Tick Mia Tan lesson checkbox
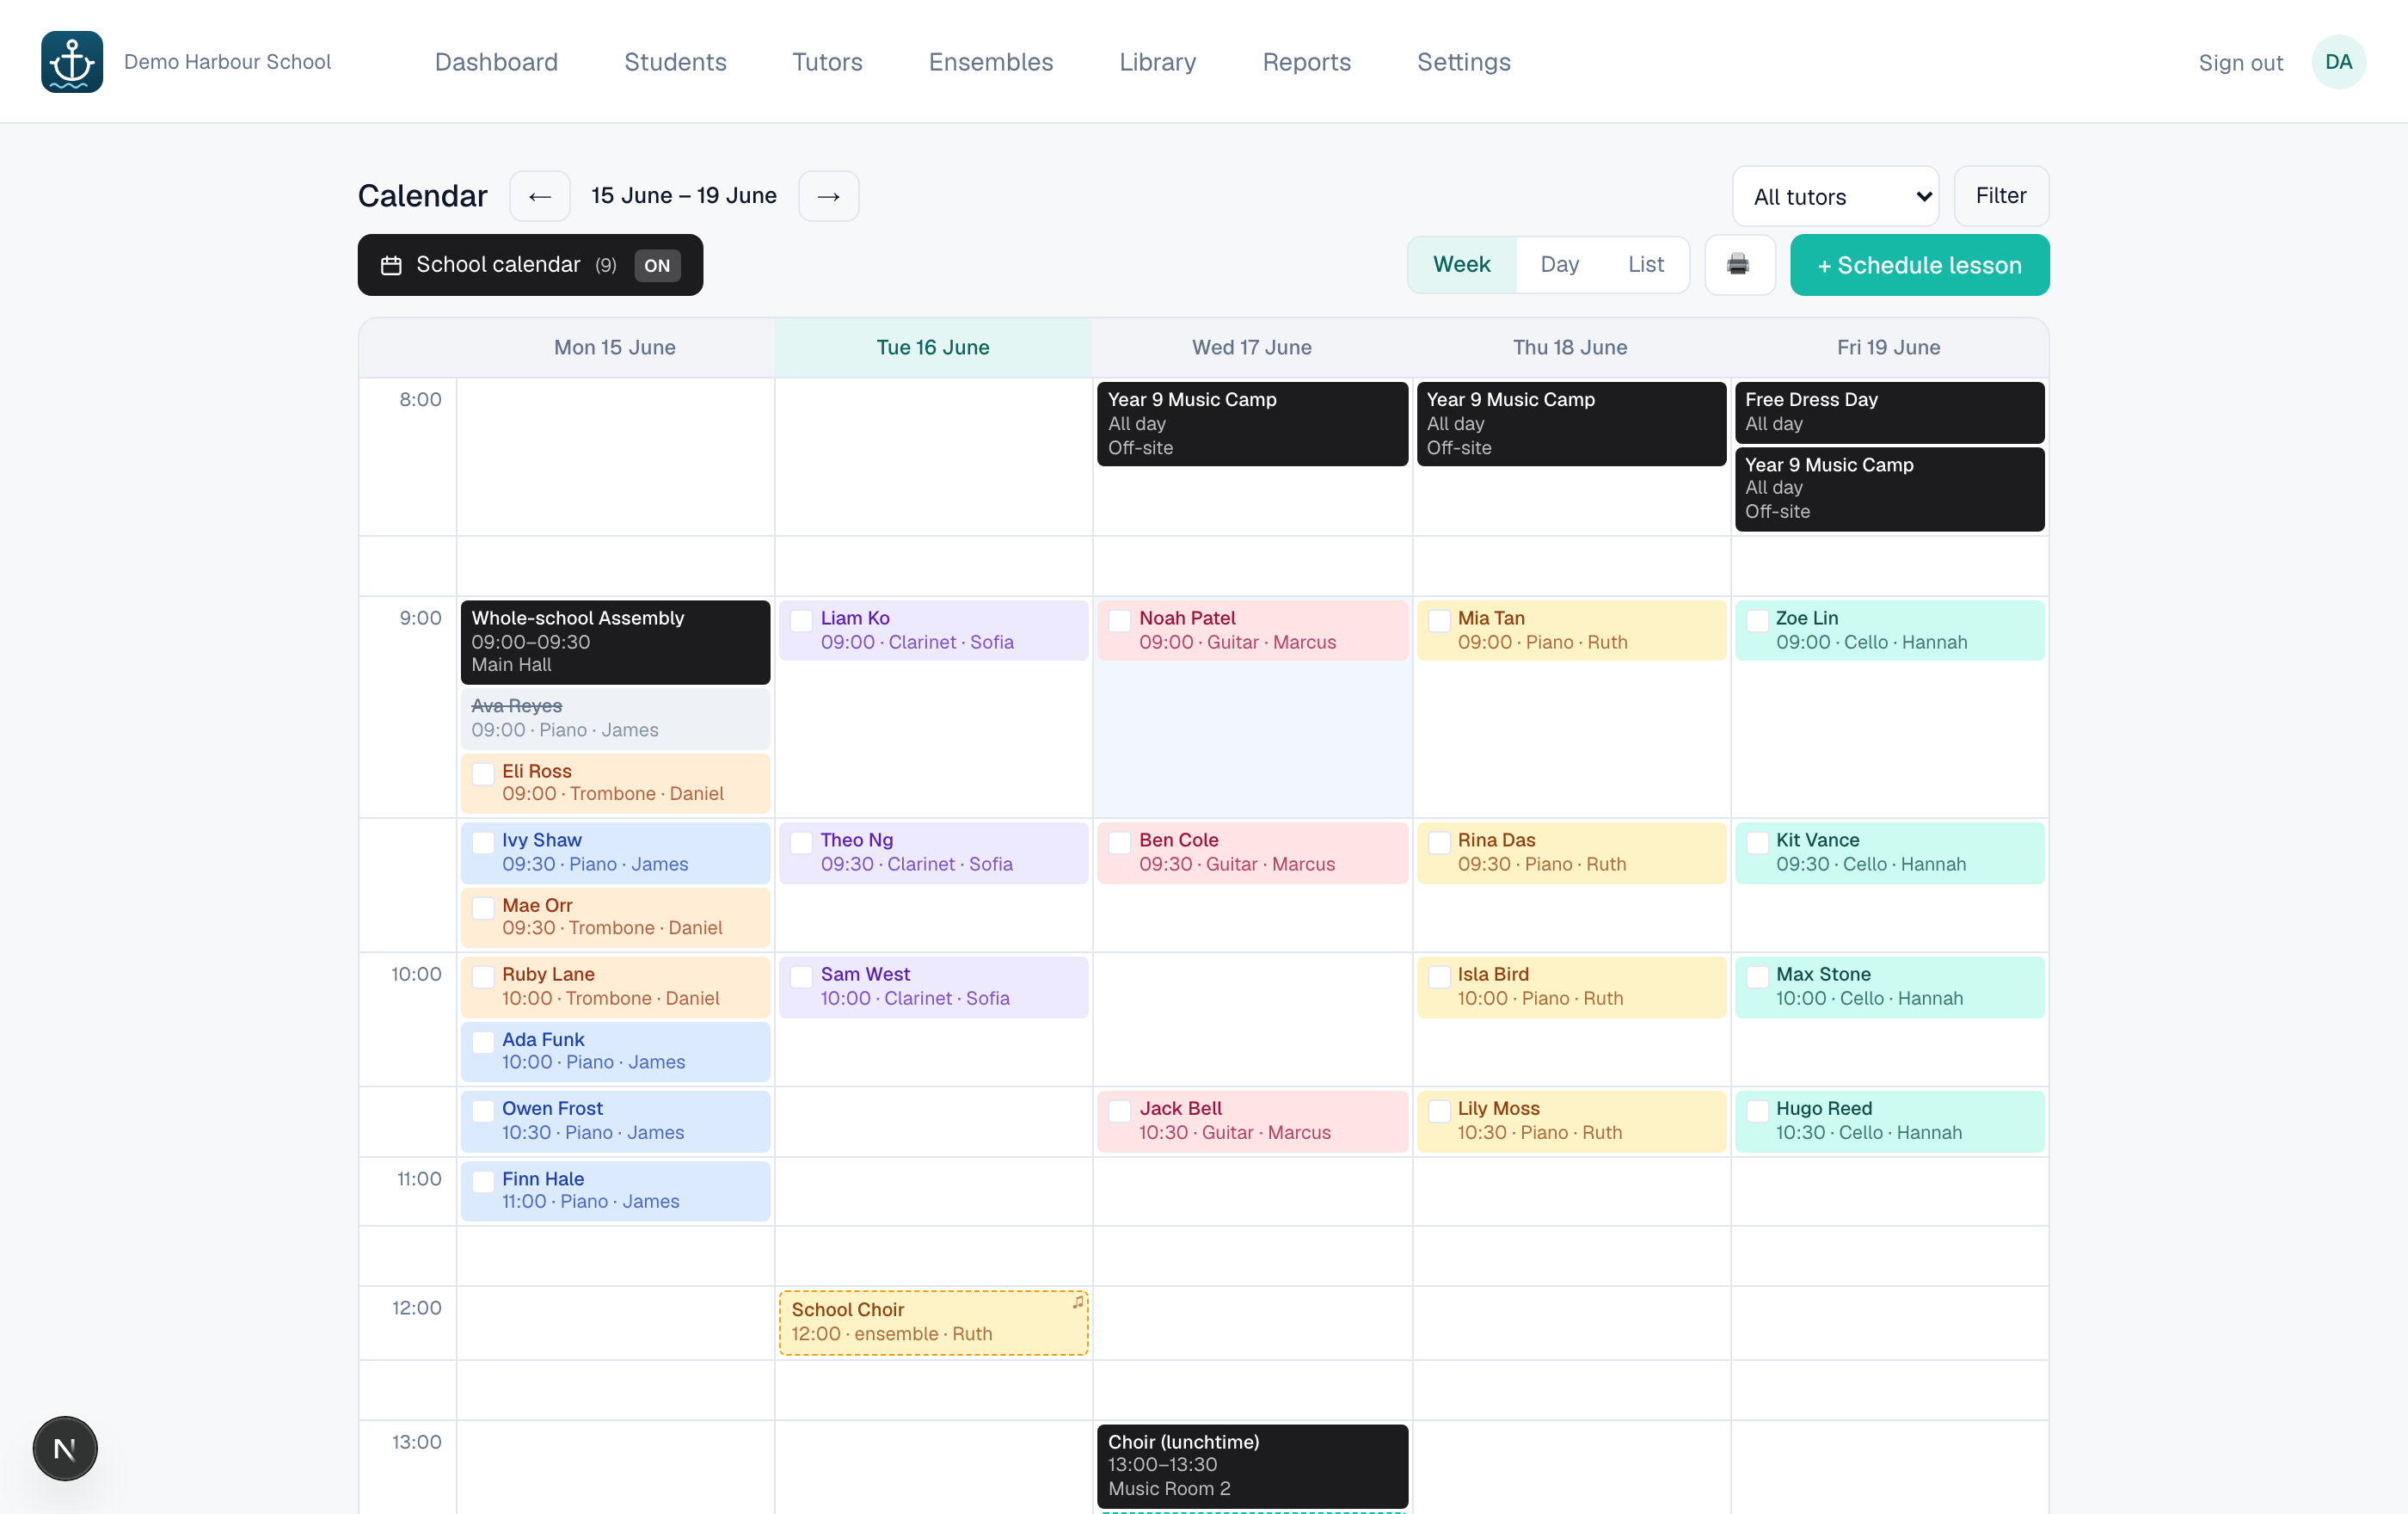 (1439, 620)
